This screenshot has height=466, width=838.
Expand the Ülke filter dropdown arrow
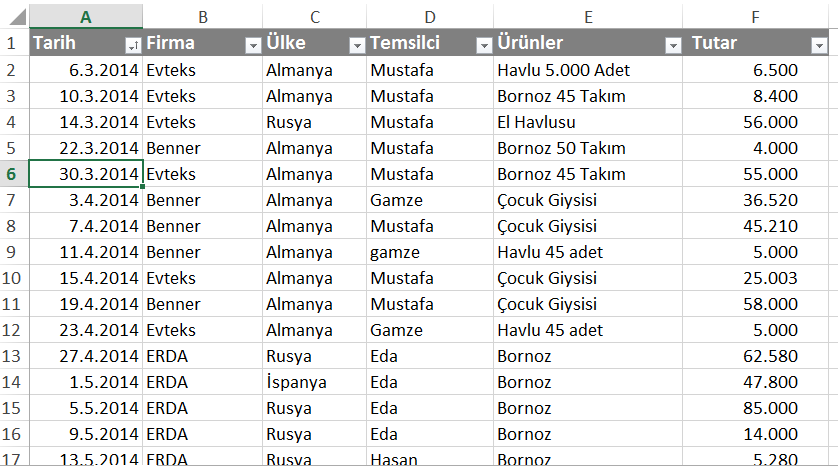pyautogui.click(x=356, y=45)
